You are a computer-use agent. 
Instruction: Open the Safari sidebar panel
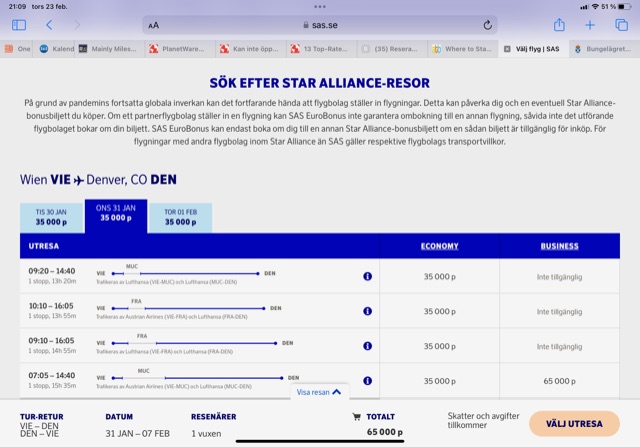19,25
